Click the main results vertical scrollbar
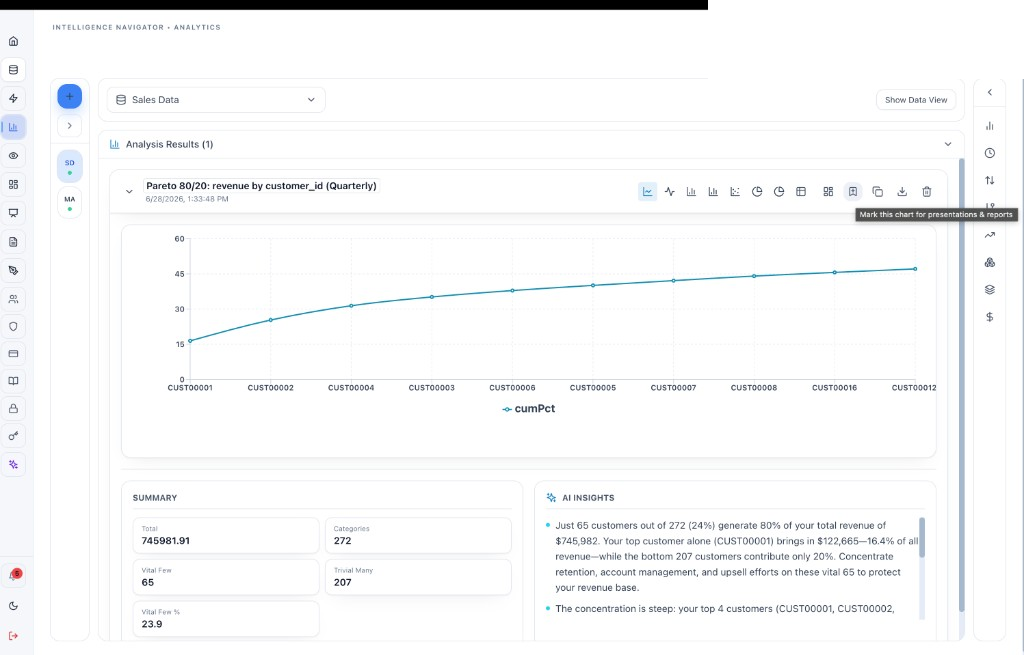 pyautogui.click(x=961, y=385)
